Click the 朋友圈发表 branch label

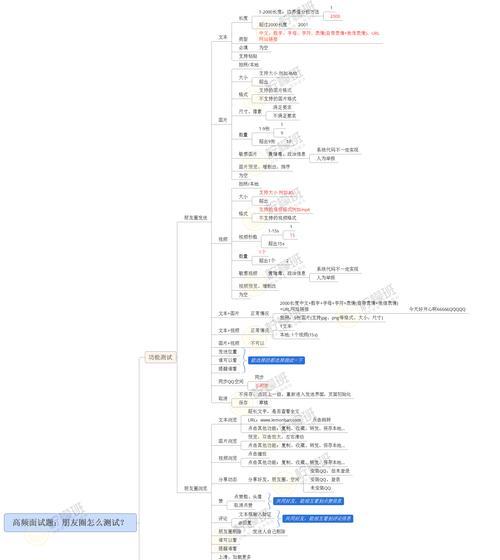click(x=195, y=218)
